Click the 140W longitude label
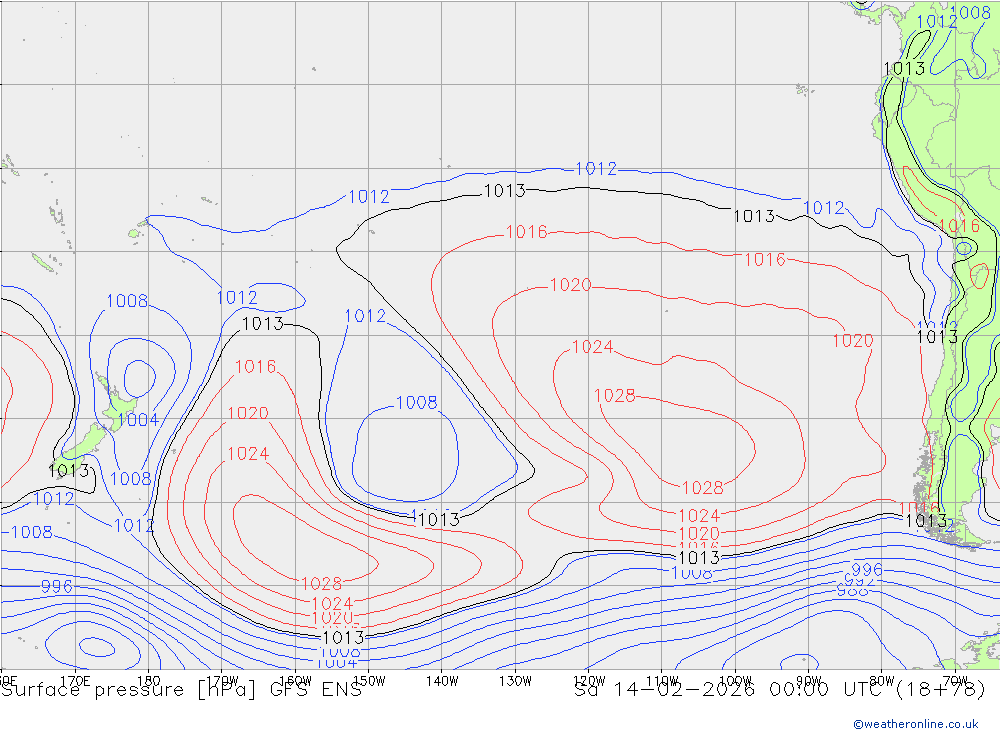This screenshot has height=733, width=1000. tap(441, 681)
